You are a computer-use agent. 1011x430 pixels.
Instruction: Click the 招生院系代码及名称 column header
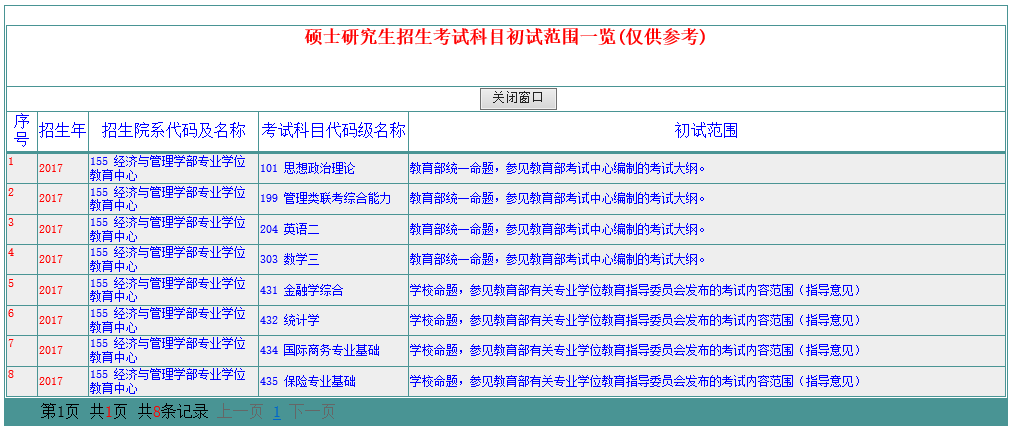click(x=173, y=130)
